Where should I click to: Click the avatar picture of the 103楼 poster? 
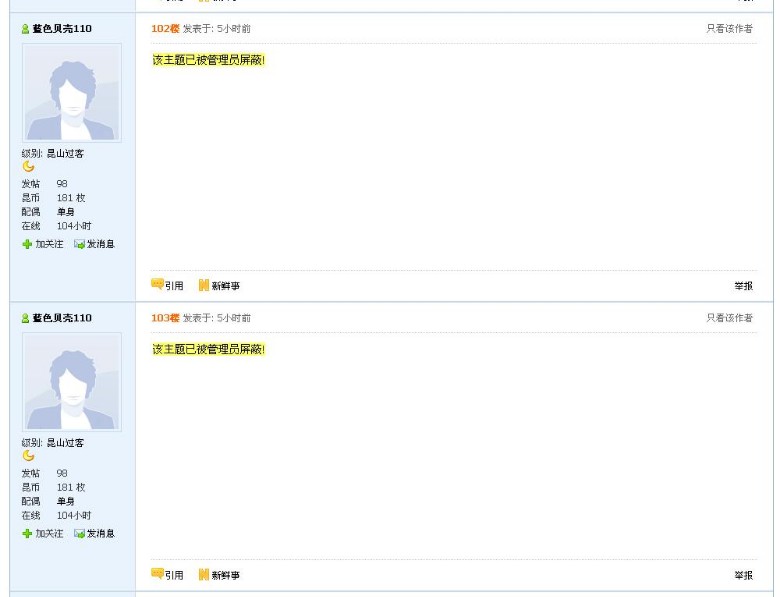[x=71, y=382]
